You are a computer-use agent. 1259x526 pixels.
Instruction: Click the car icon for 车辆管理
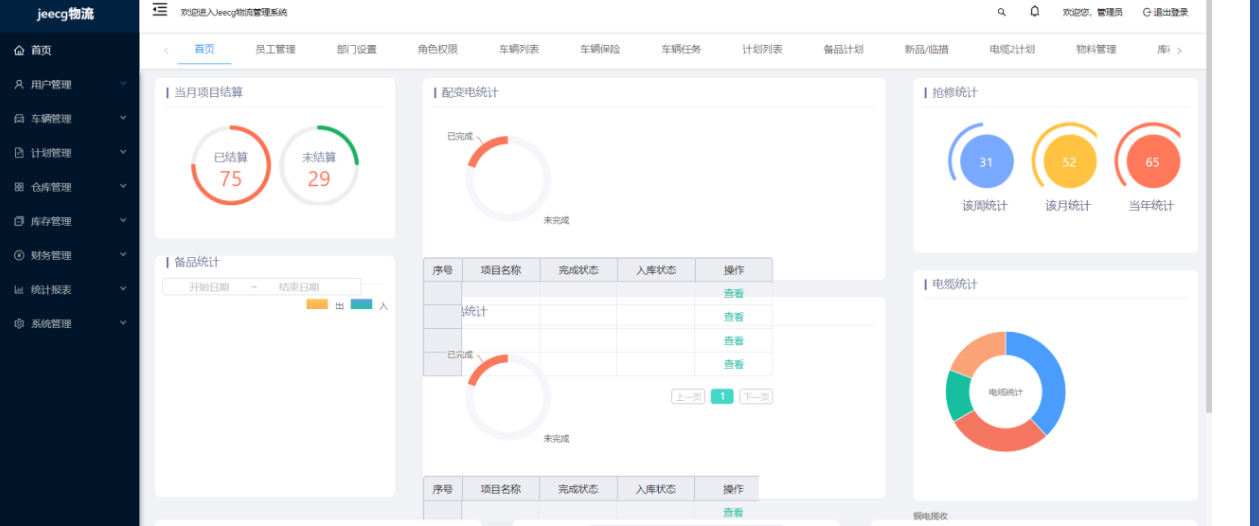coord(19,119)
